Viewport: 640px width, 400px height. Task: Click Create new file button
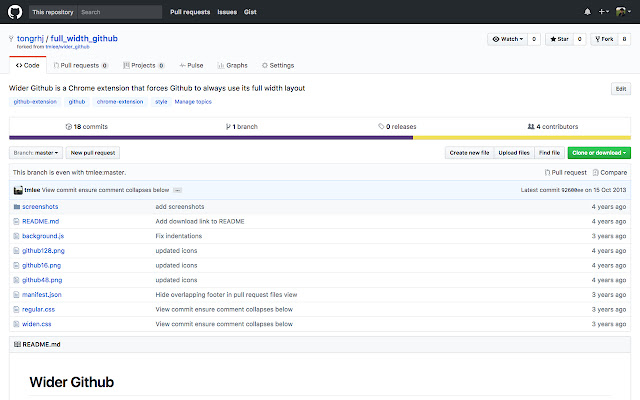[x=469, y=153]
